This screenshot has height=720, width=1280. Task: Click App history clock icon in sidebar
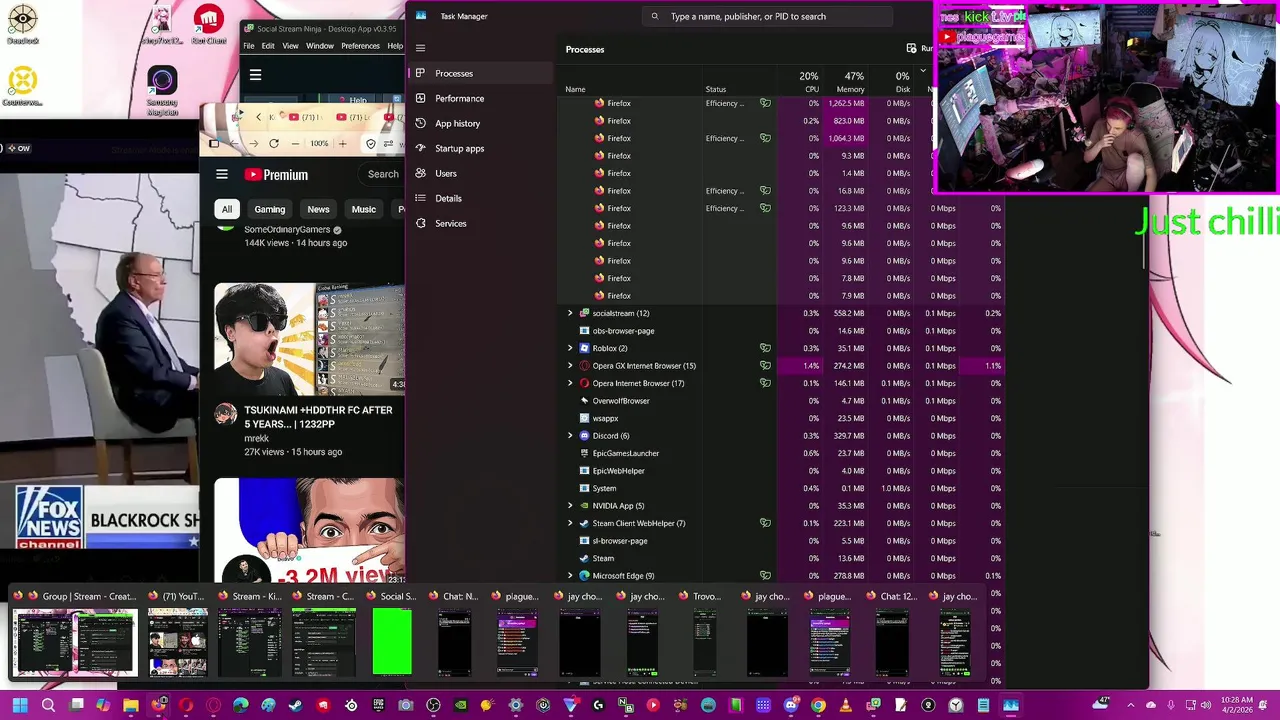pyautogui.click(x=421, y=123)
